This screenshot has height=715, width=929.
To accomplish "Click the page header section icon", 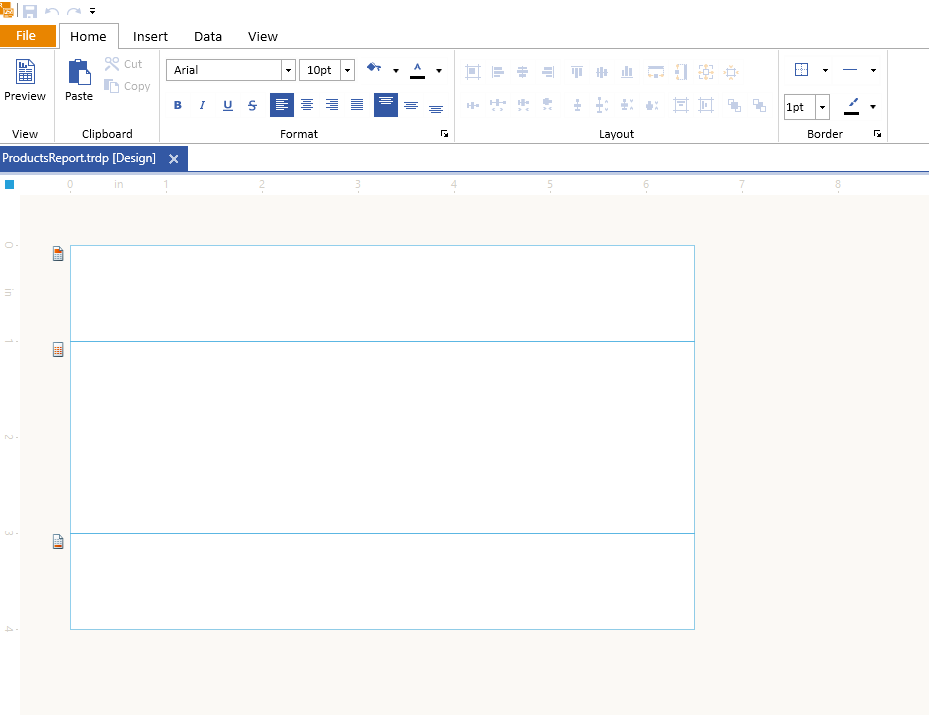I will [x=58, y=254].
